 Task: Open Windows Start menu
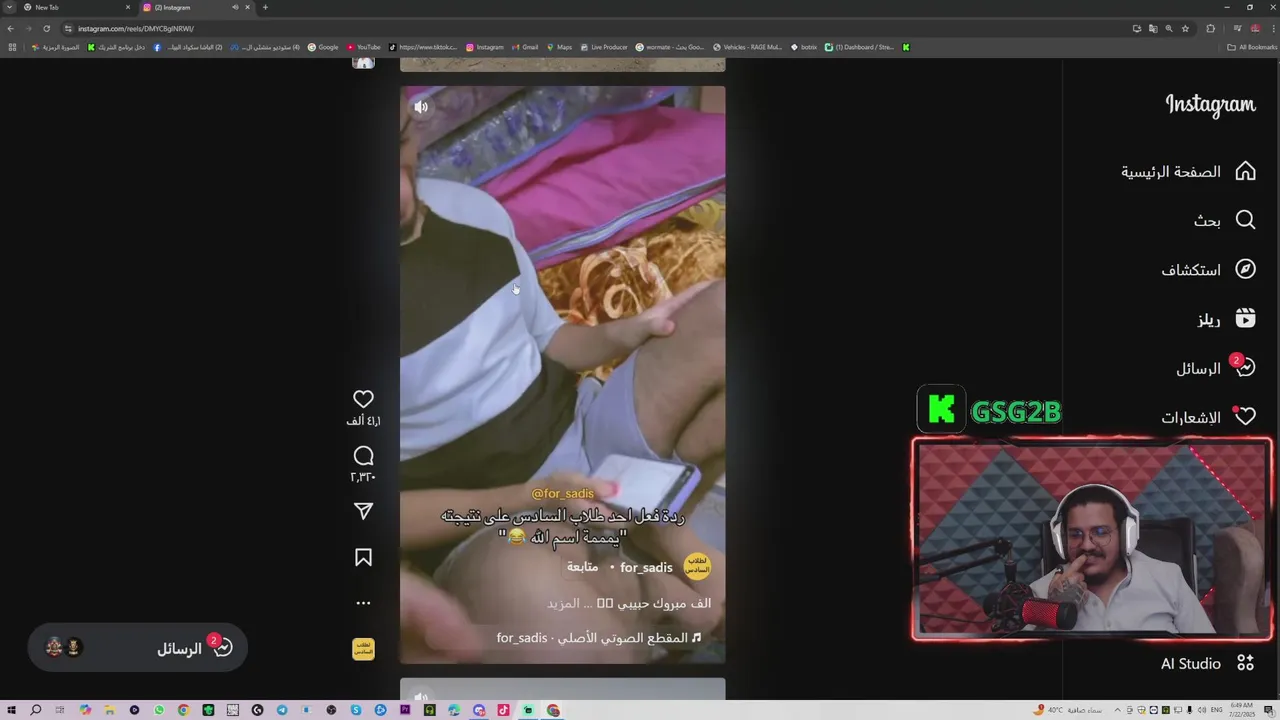pyautogui.click(x=12, y=710)
